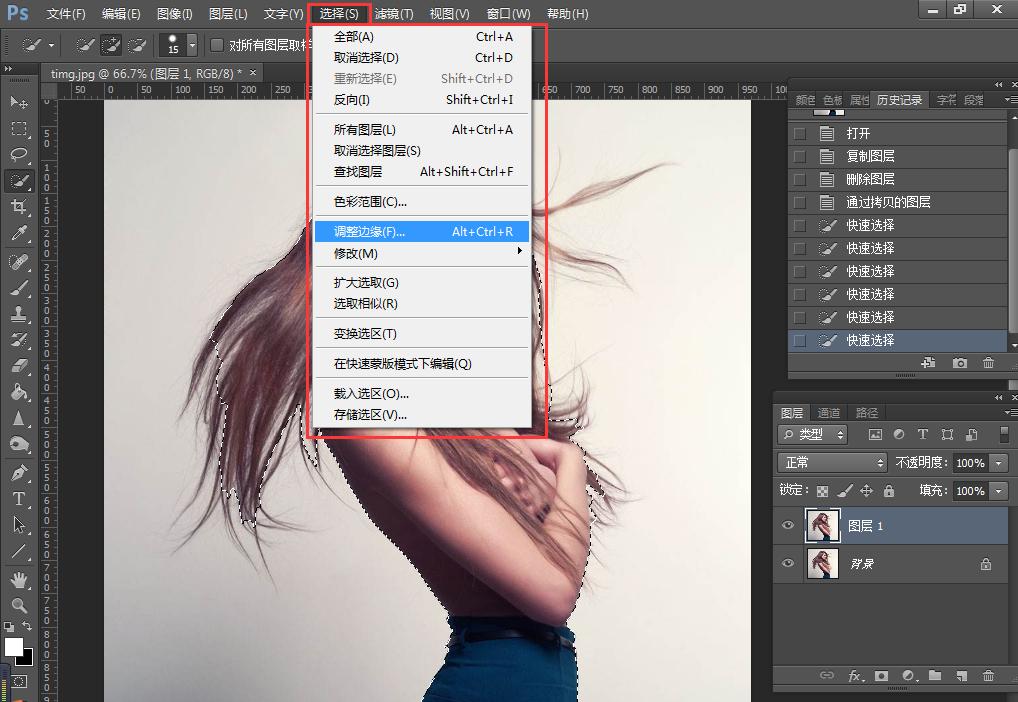Switch to the 通道 channels tab
The height and width of the screenshot is (702, 1018).
tap(828, 413)
